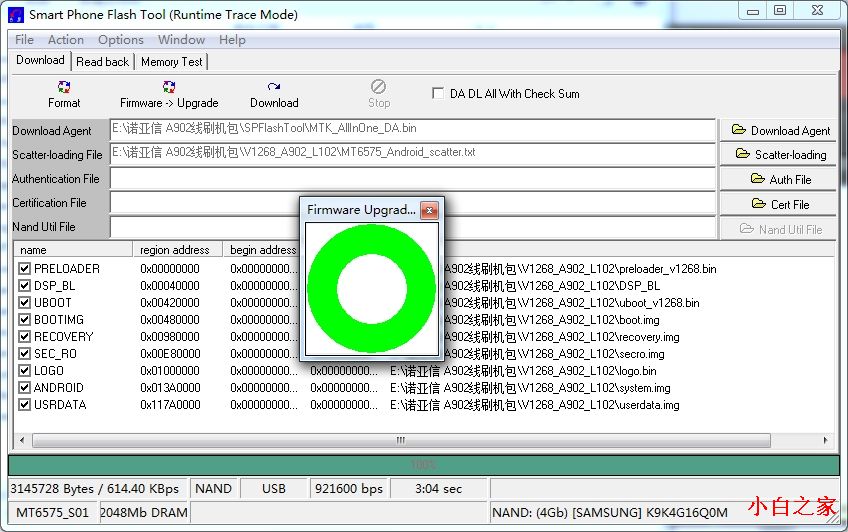Click the Download arrow icon
This screenshot has height=532, width=848.
(274, 87)
